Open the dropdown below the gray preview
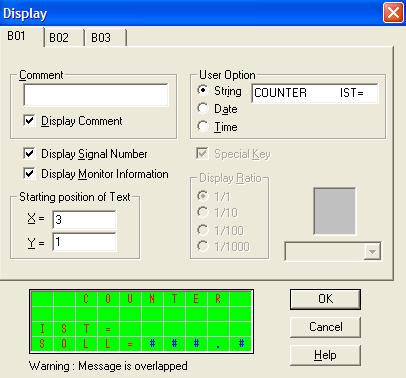Screen dimensions: 406x378 tap(372, 252)
